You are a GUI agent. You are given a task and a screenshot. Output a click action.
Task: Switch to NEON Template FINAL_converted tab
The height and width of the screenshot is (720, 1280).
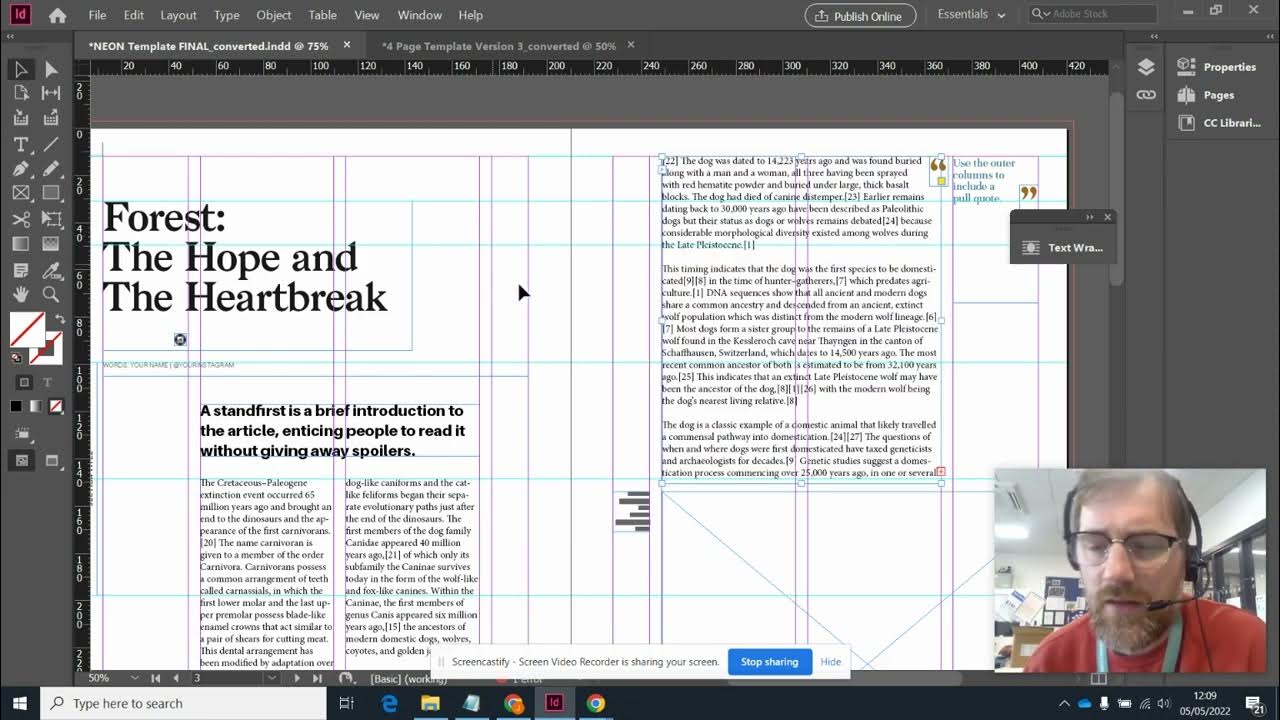click(208, 46)
